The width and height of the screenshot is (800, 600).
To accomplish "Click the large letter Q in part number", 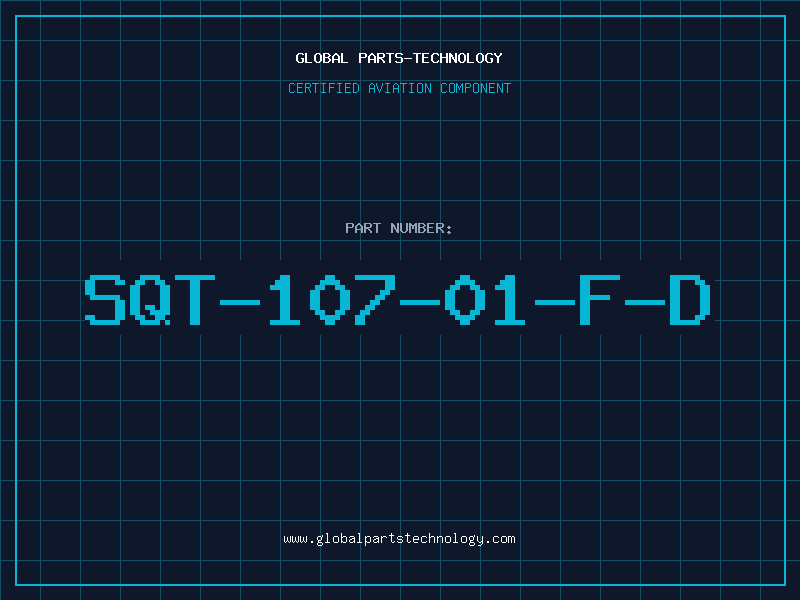I will coord(150,299).
